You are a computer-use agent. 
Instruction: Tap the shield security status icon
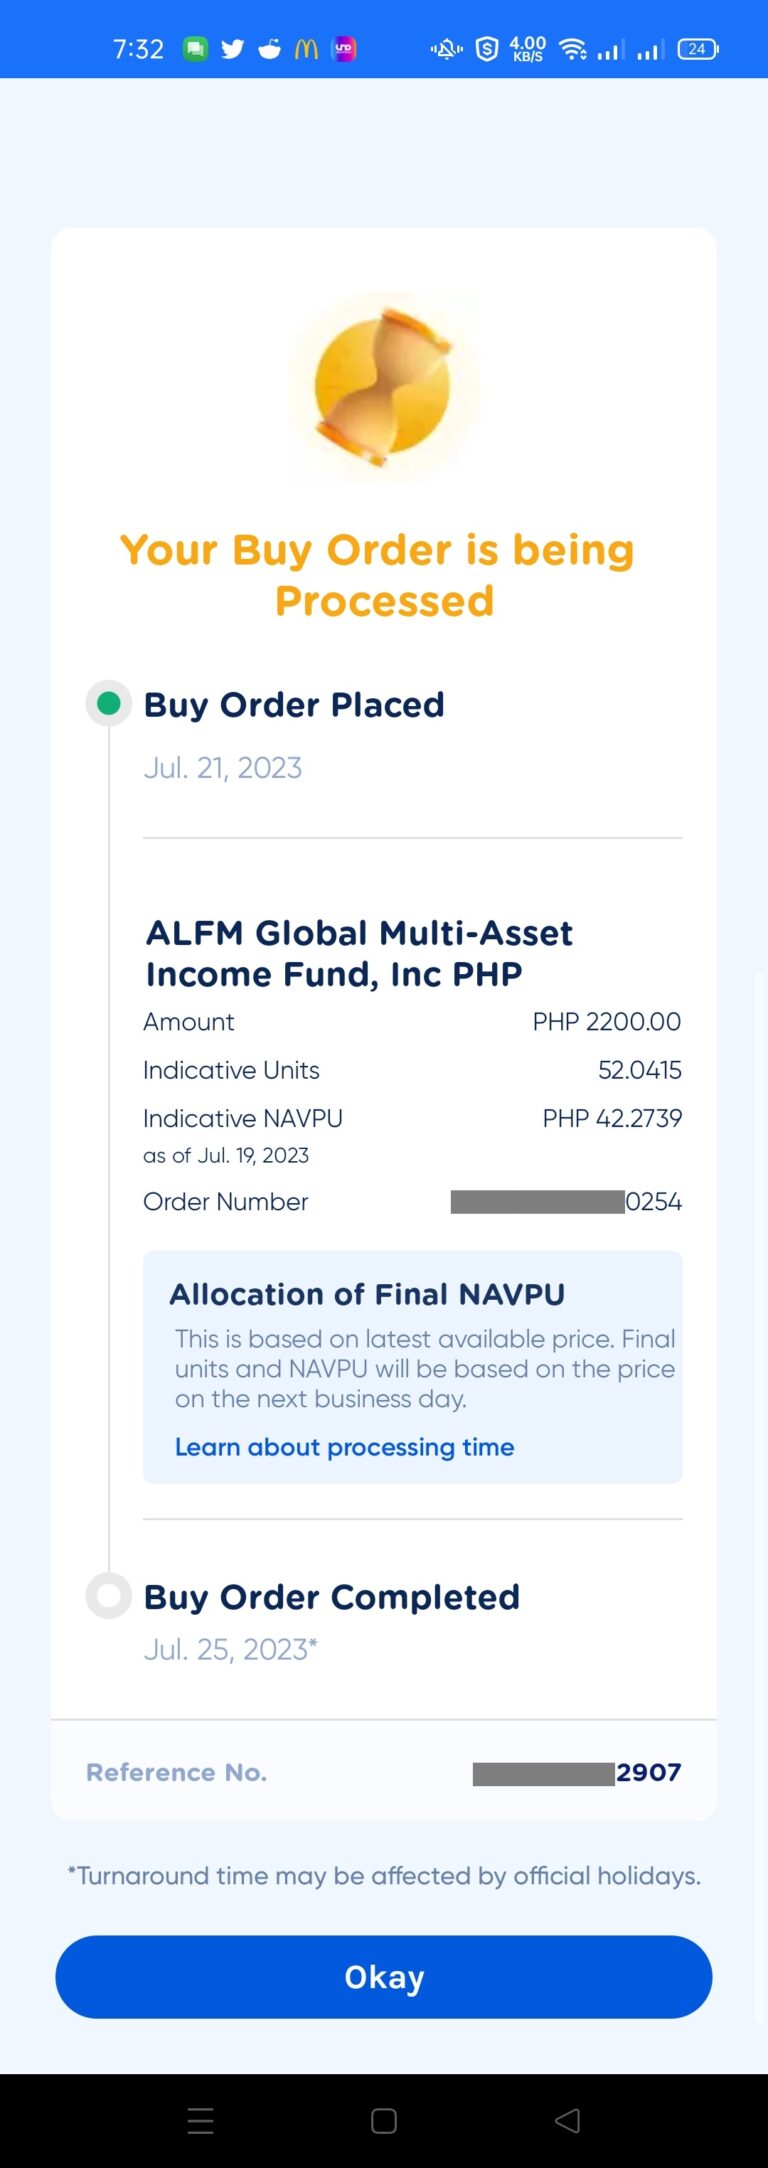pyautogui.click(x=487, y=49)
